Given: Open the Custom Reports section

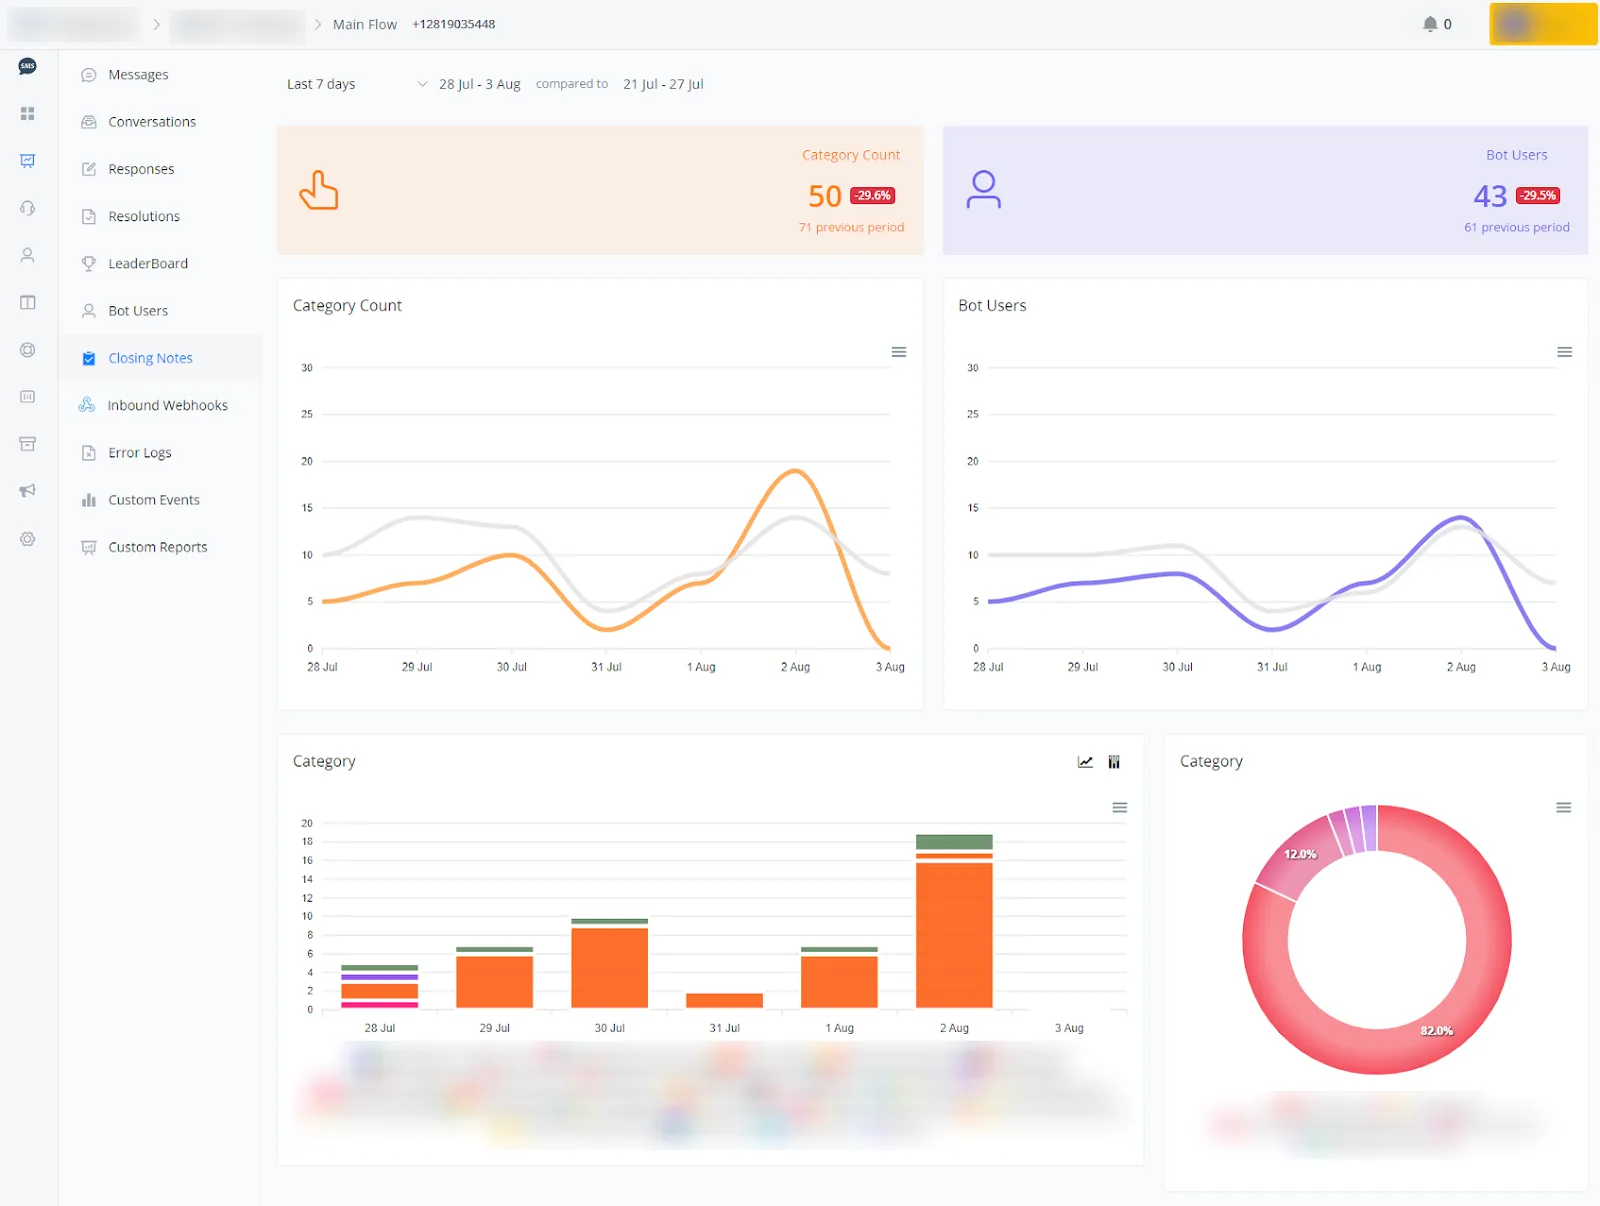Looking at the screenshot, I should (x=160, y=547).
